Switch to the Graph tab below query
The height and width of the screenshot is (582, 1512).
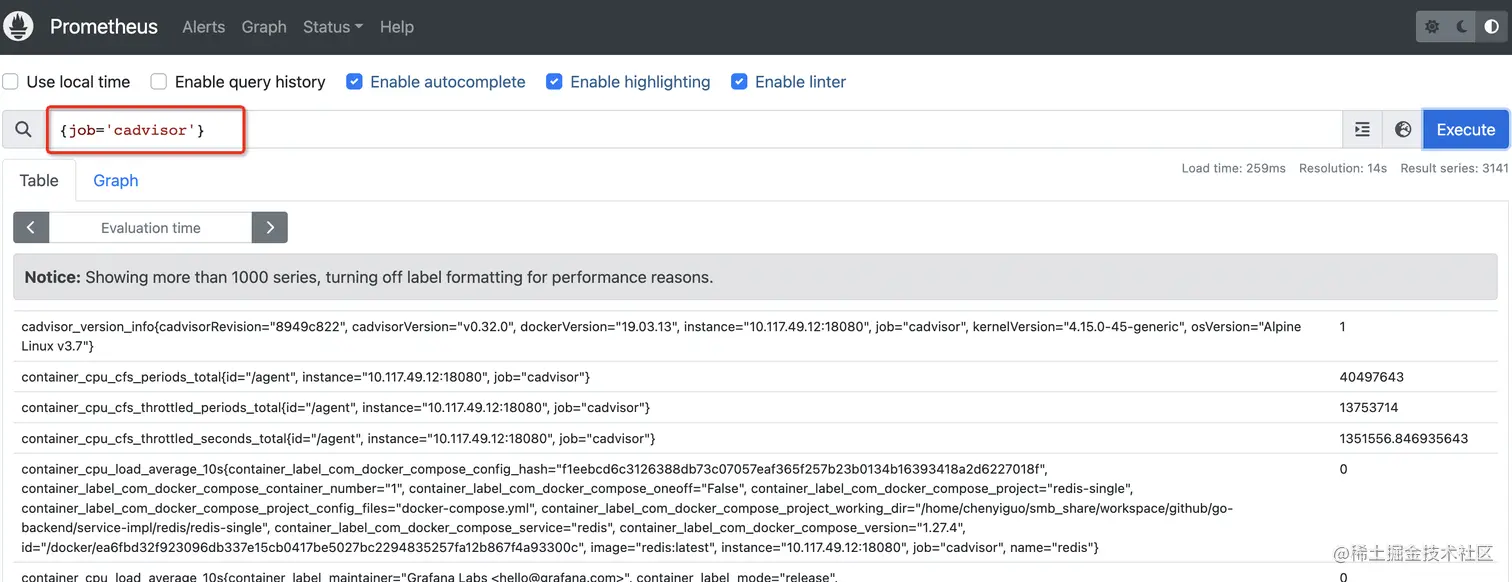tap(116, 181)
